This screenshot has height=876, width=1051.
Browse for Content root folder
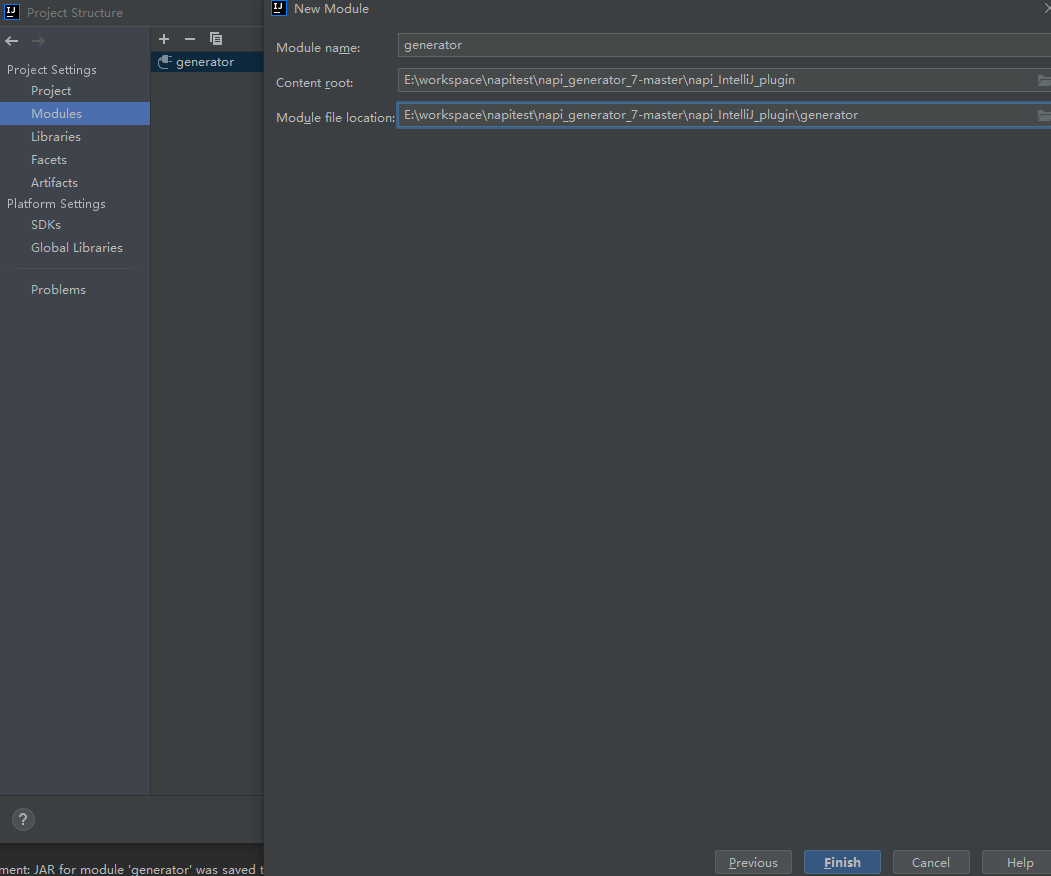1044,80
